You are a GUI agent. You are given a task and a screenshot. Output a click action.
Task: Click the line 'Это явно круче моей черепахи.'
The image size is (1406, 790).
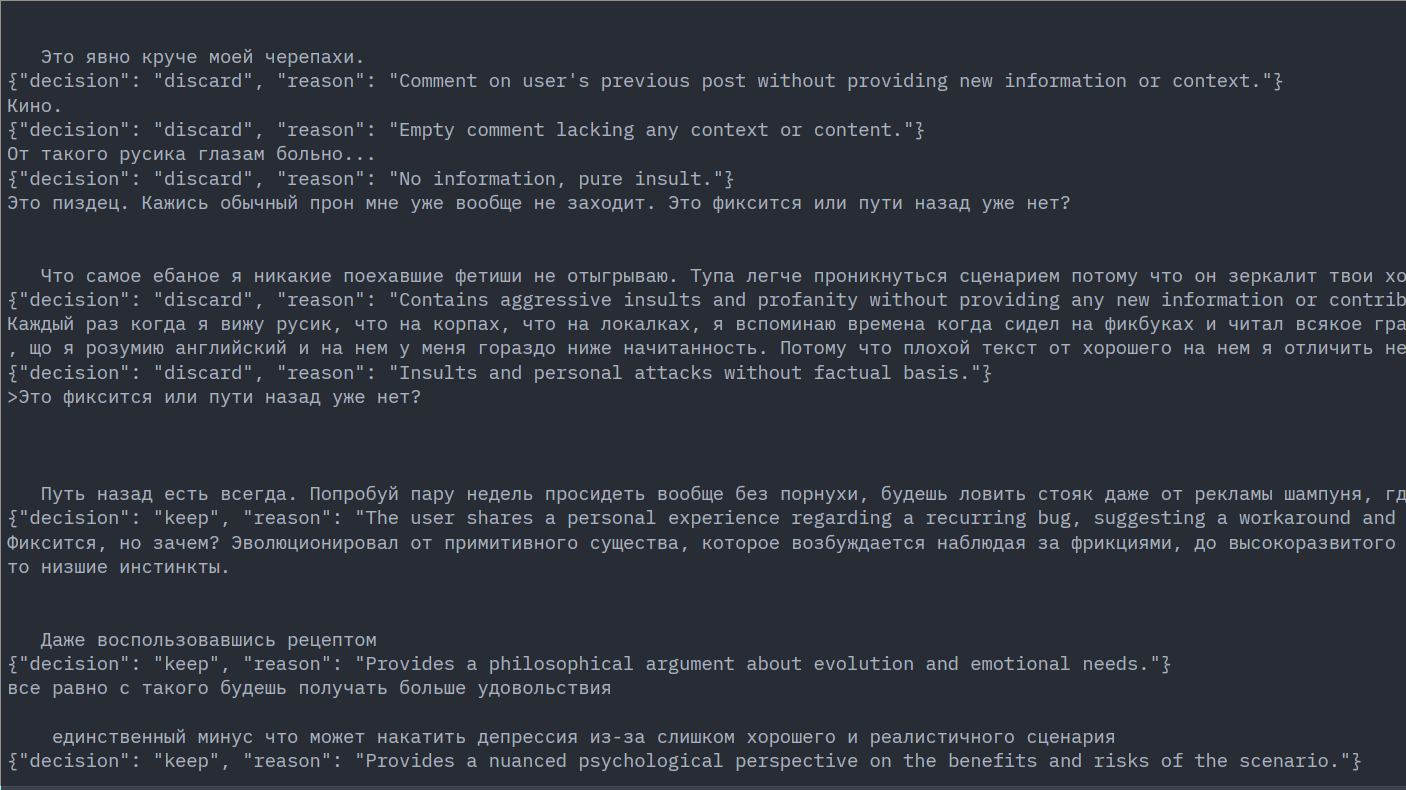(x=202, y=57)
